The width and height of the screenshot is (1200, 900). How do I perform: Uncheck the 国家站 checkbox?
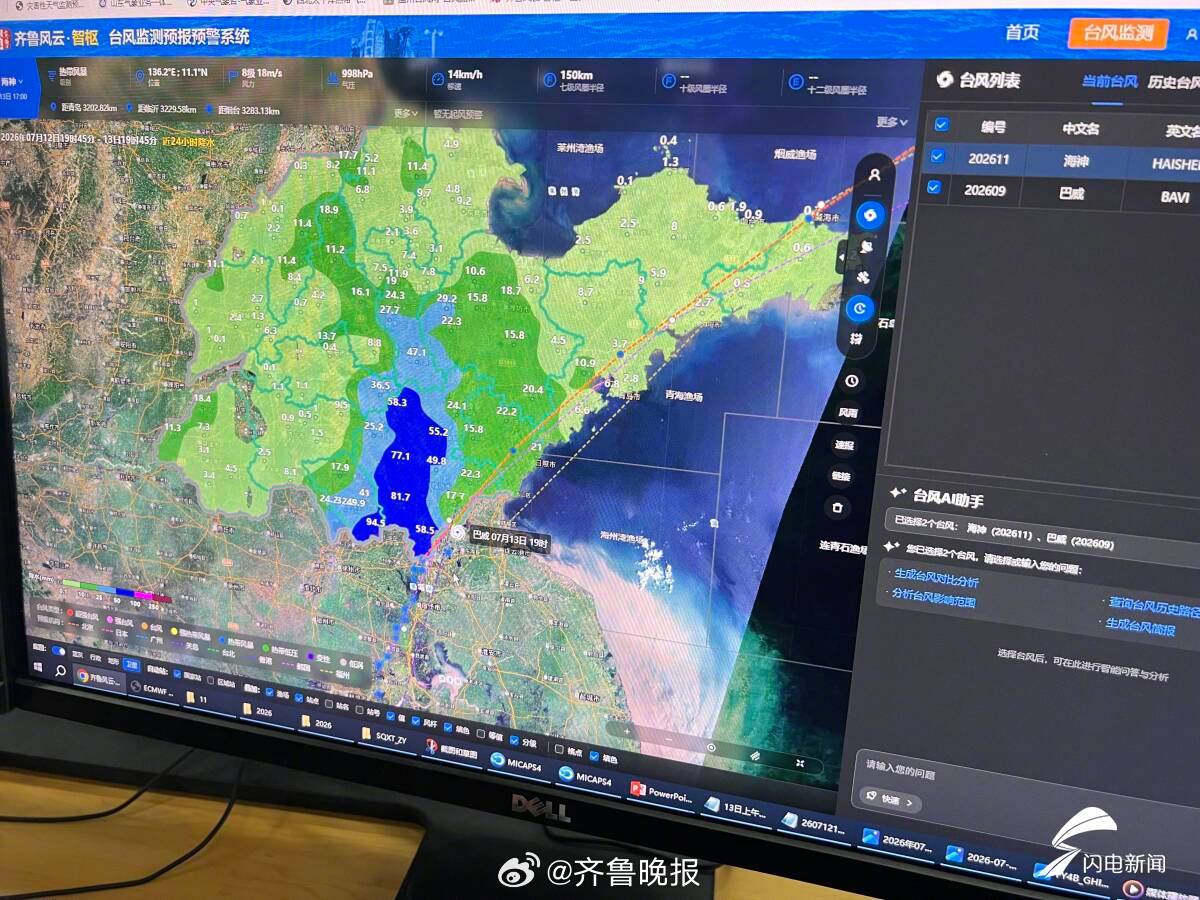[176, 673]
